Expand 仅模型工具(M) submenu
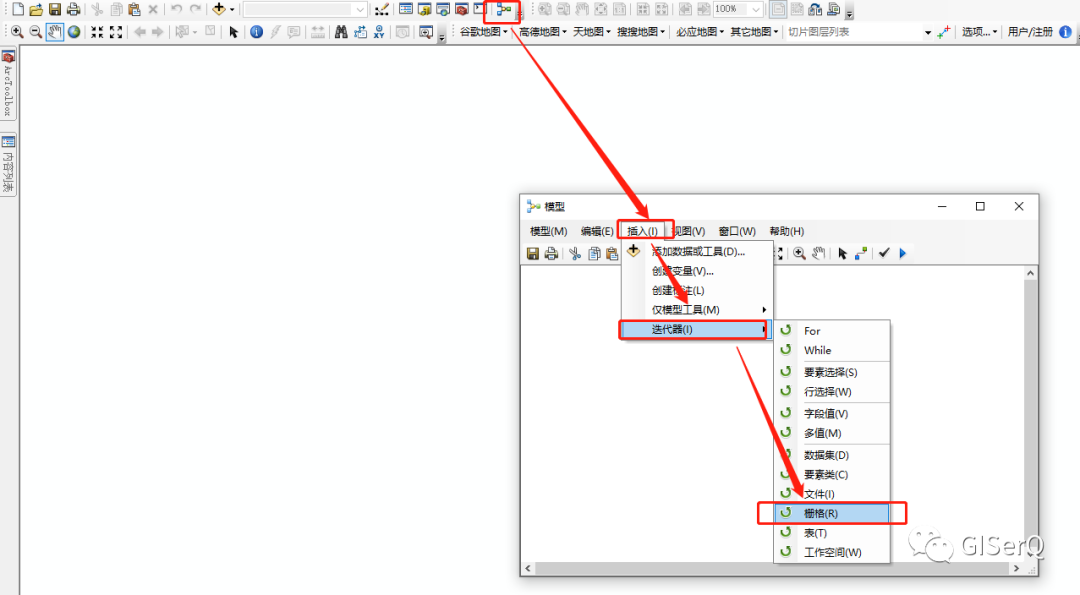This screenshot has height=595, width=1080. click(698, 310)
